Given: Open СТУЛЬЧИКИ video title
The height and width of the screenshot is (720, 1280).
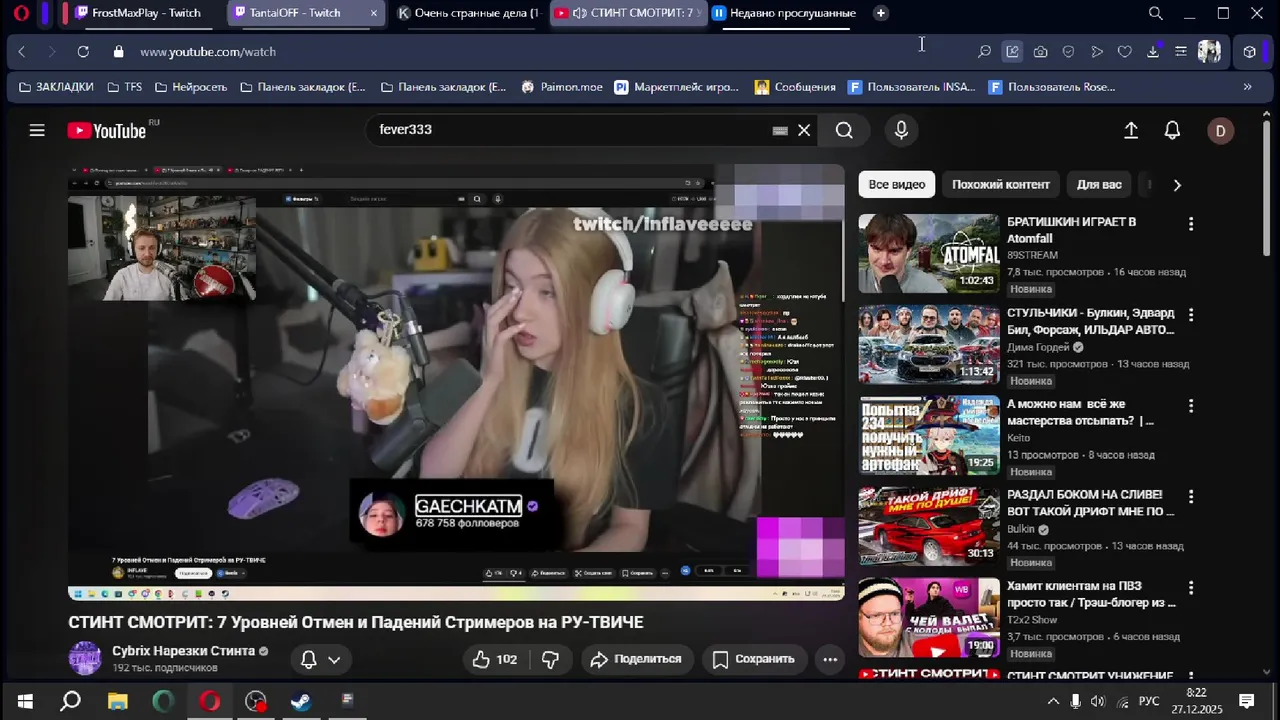Looking at the screenshot, I should tap(1090, 321).
